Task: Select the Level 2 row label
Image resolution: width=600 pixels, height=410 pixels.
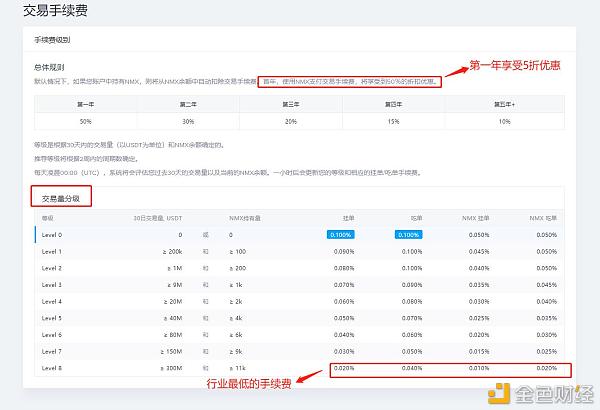Action: pyautogui.click(x=52, y=268)
